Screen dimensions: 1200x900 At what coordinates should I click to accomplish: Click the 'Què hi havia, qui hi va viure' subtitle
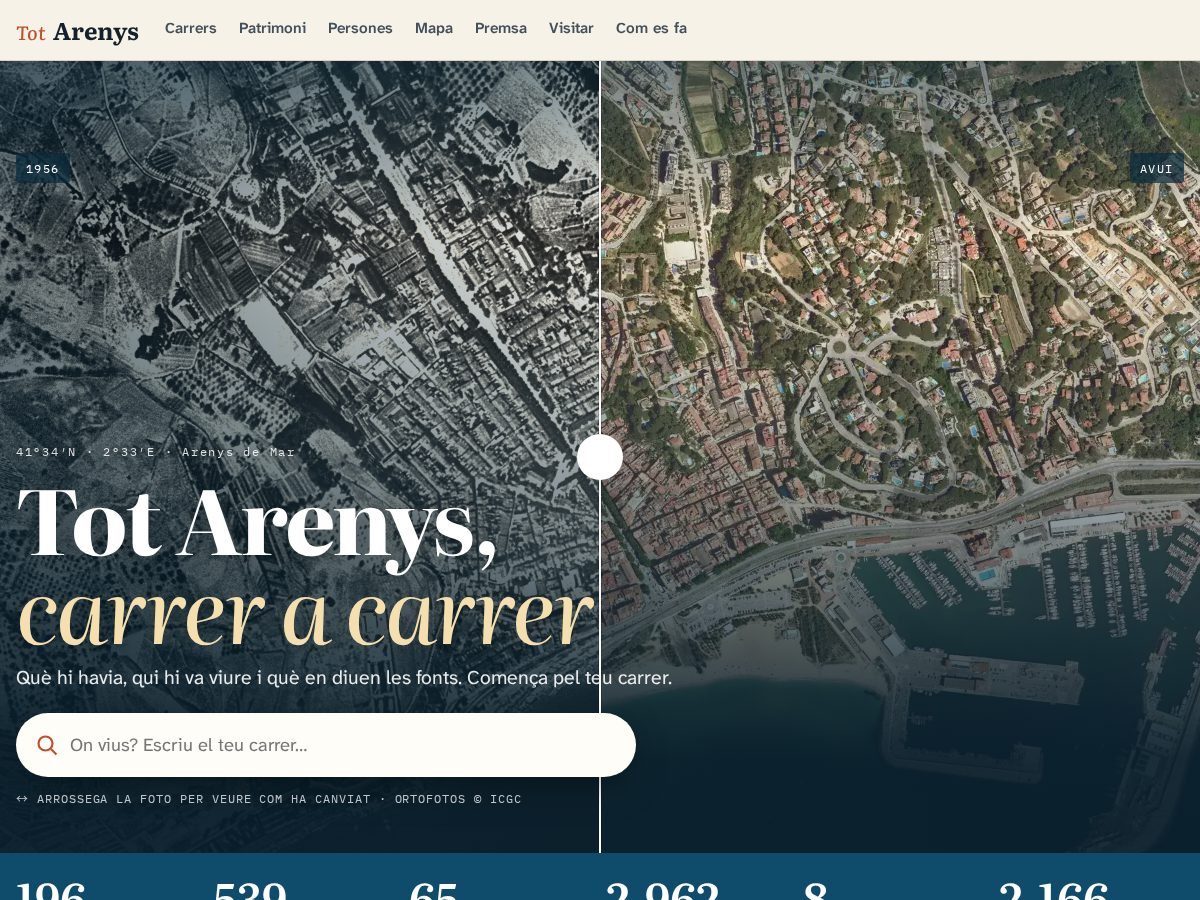coord(344,677)
